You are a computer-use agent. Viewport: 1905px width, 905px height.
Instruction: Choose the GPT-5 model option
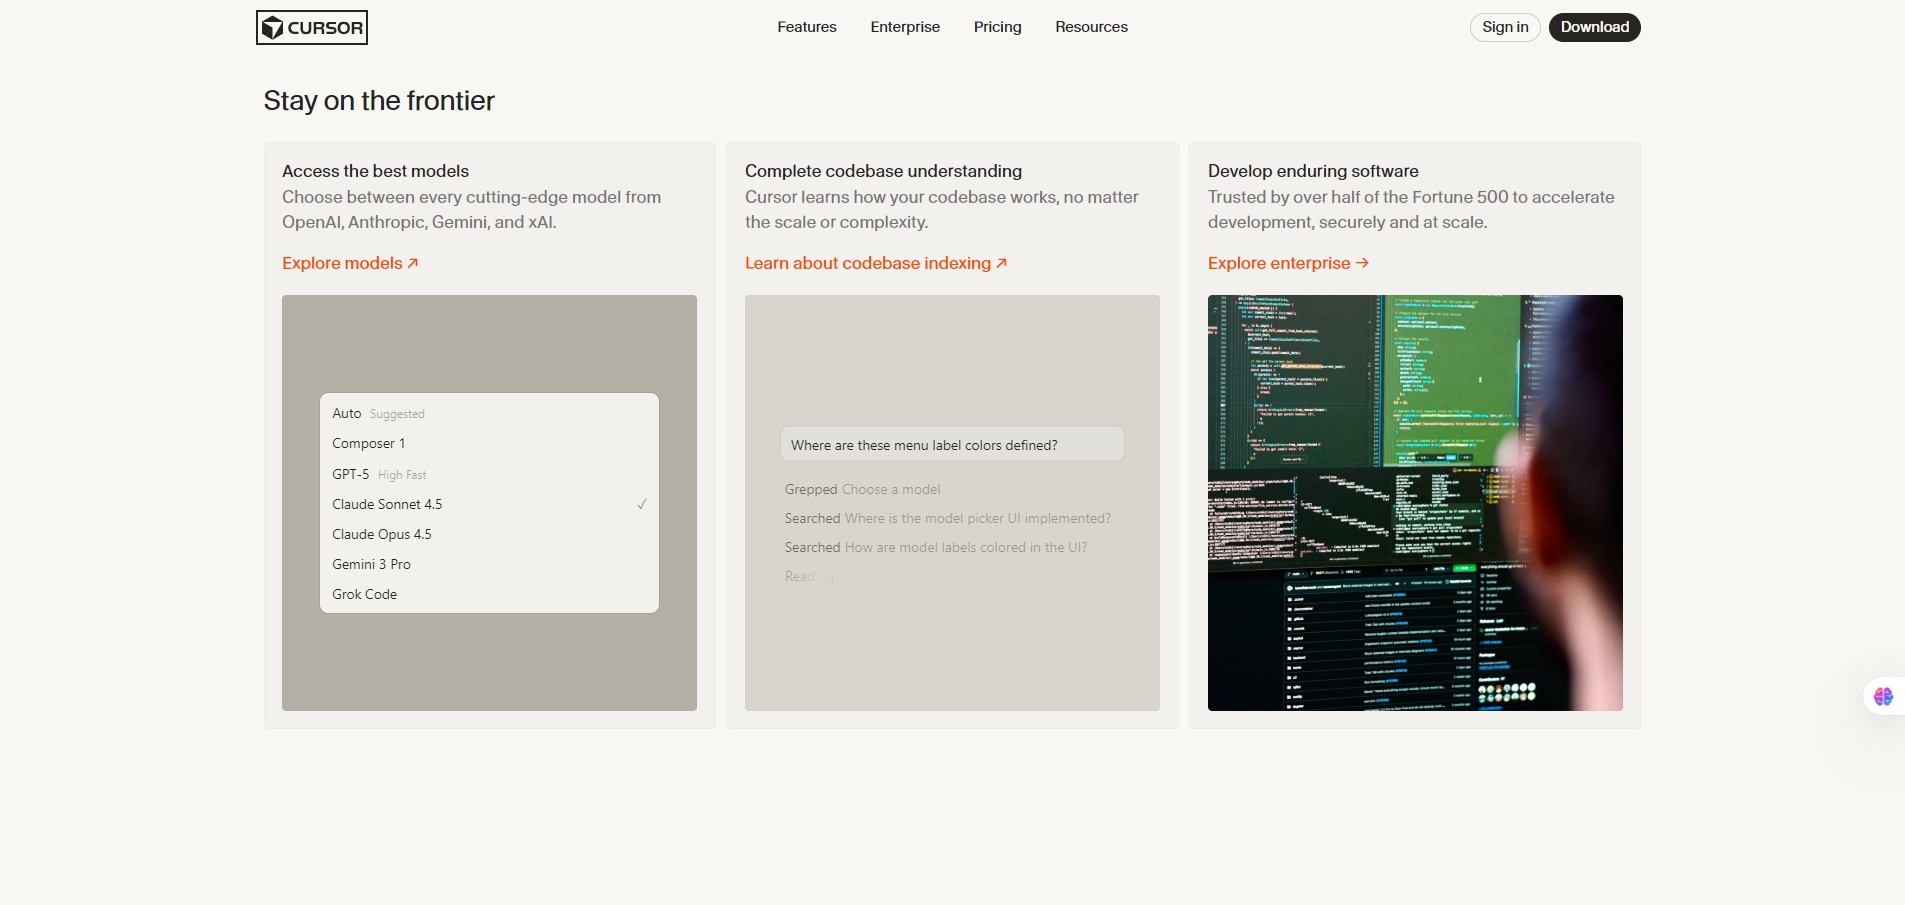(489, 474)
